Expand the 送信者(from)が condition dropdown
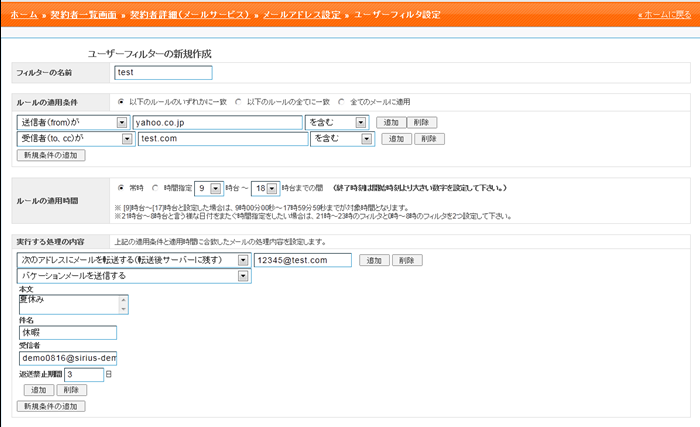Viewport: 700px width, 427px height. click(x=126, y=122)
